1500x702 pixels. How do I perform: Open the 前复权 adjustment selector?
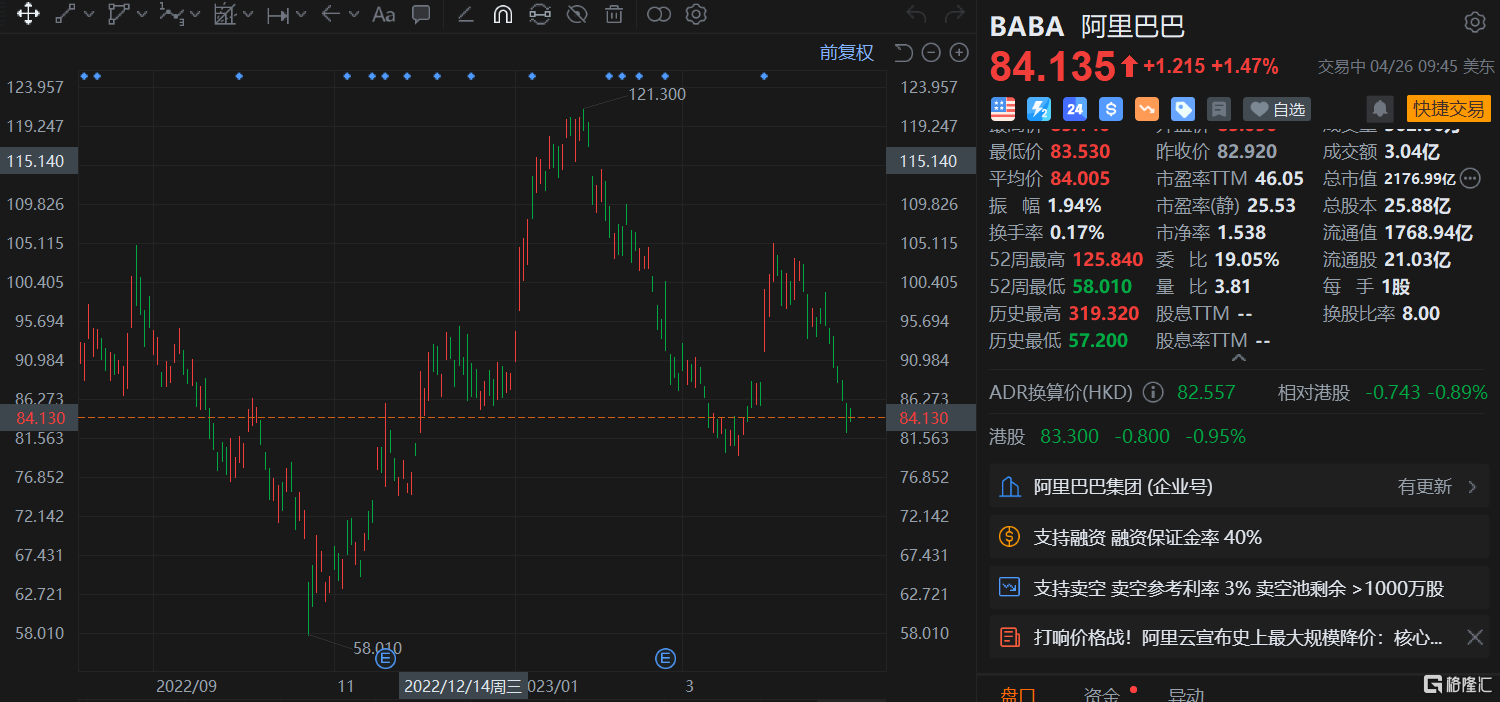click(x=847, y=53)
